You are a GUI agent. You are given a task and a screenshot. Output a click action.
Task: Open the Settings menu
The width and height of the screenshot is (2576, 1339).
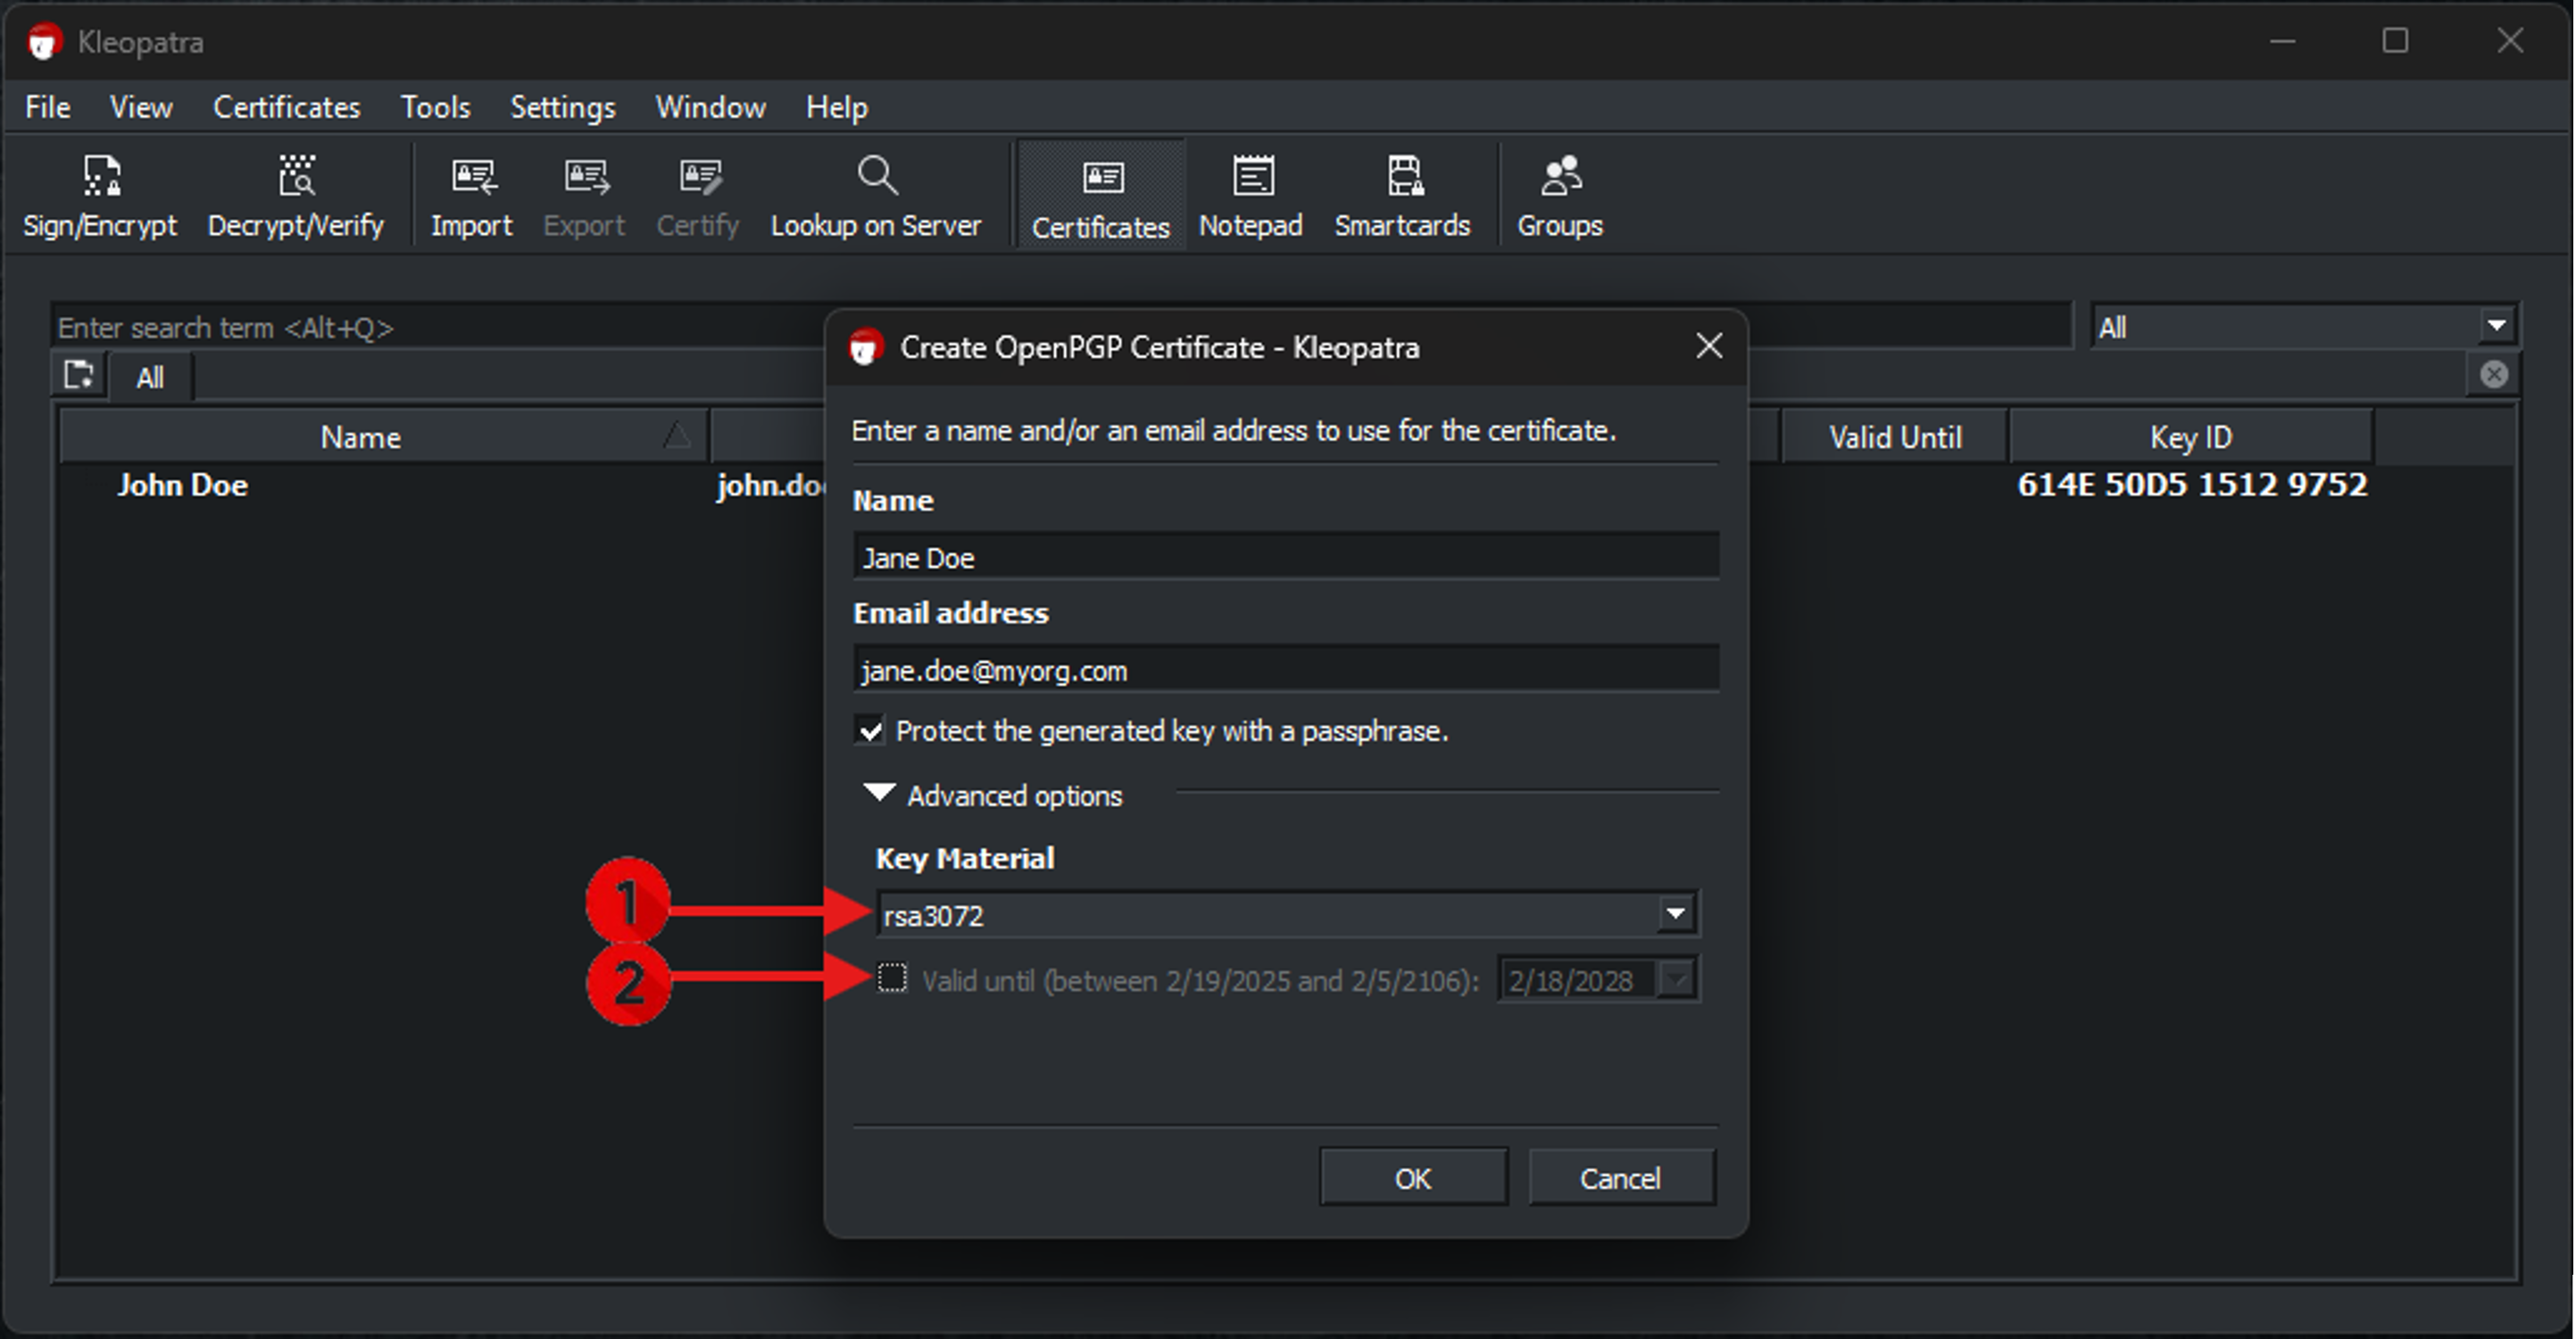click(563, 107)
